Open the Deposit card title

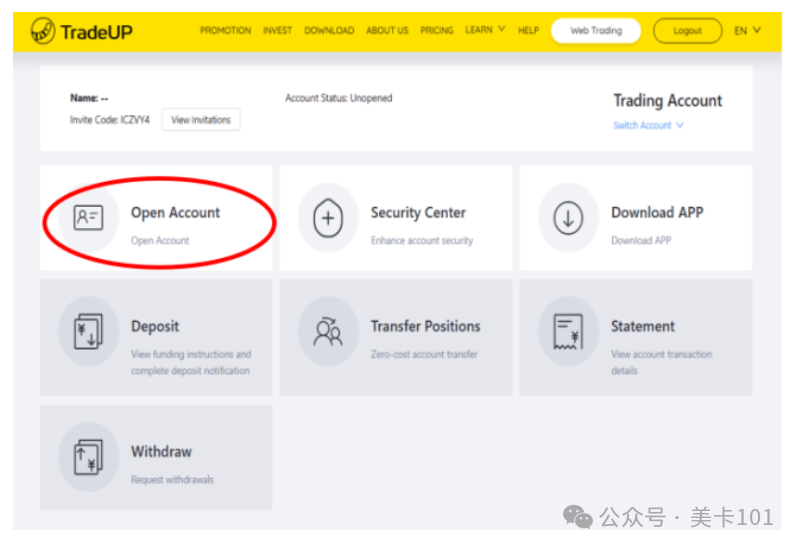click(155, 326)
